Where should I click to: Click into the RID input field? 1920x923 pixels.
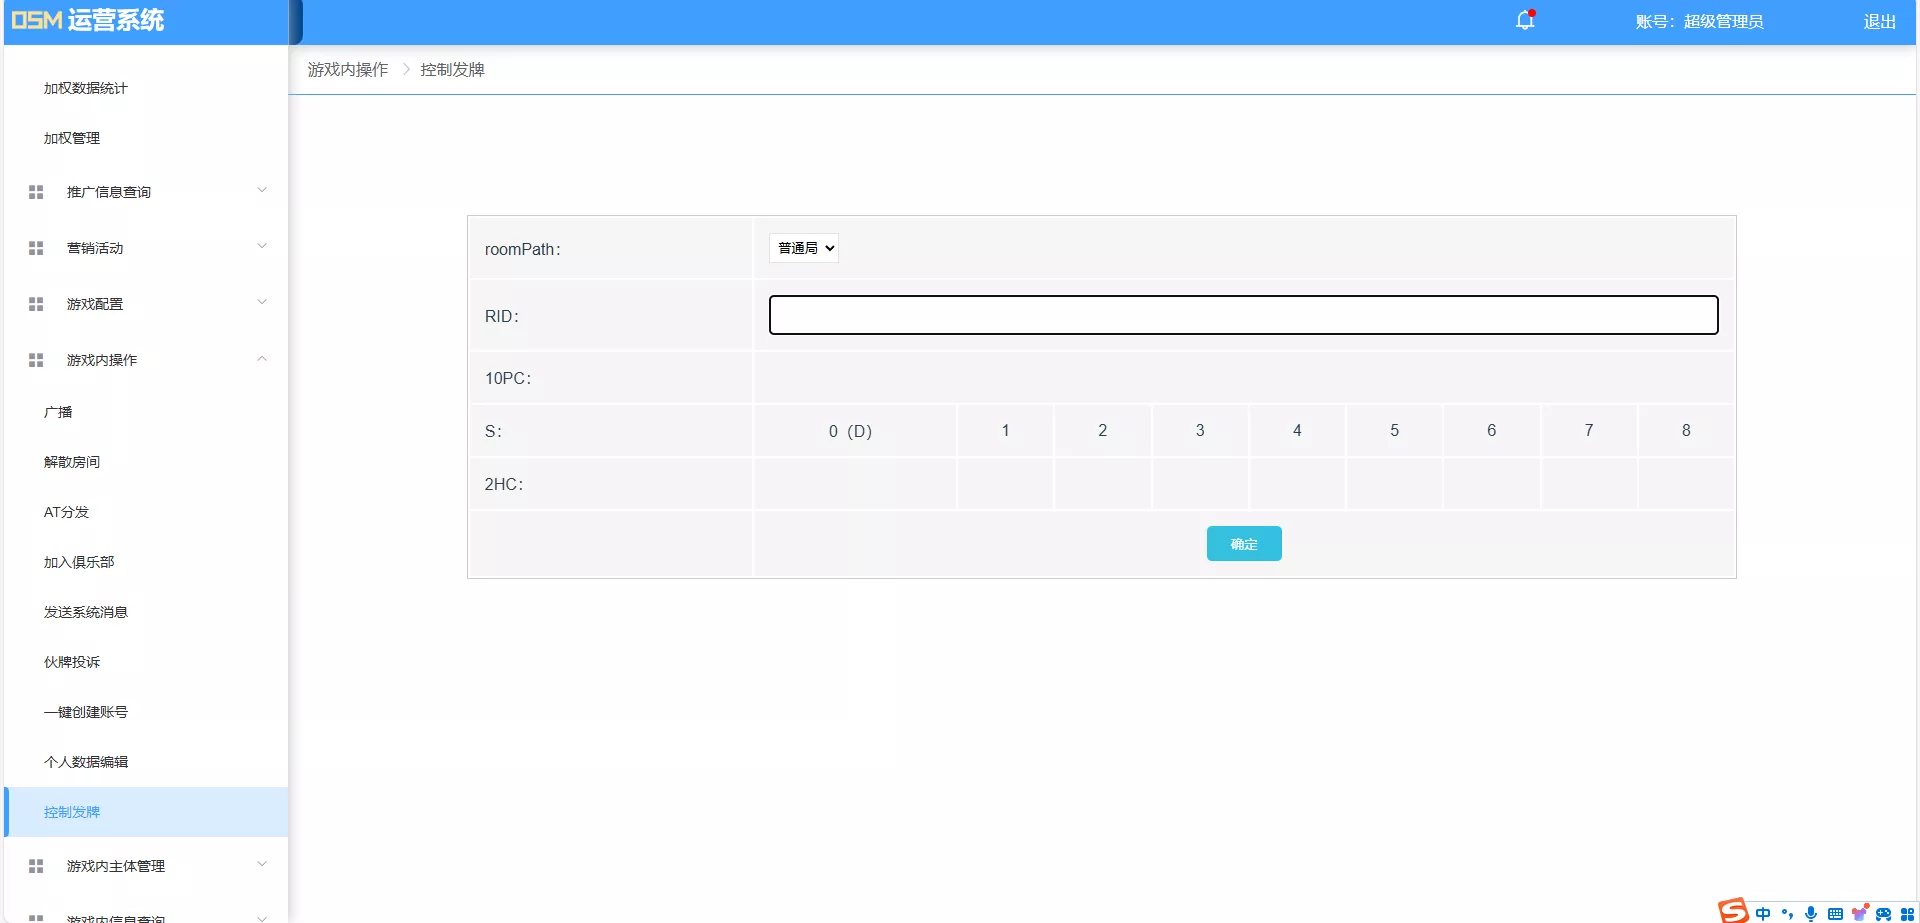pos(1243,315)
